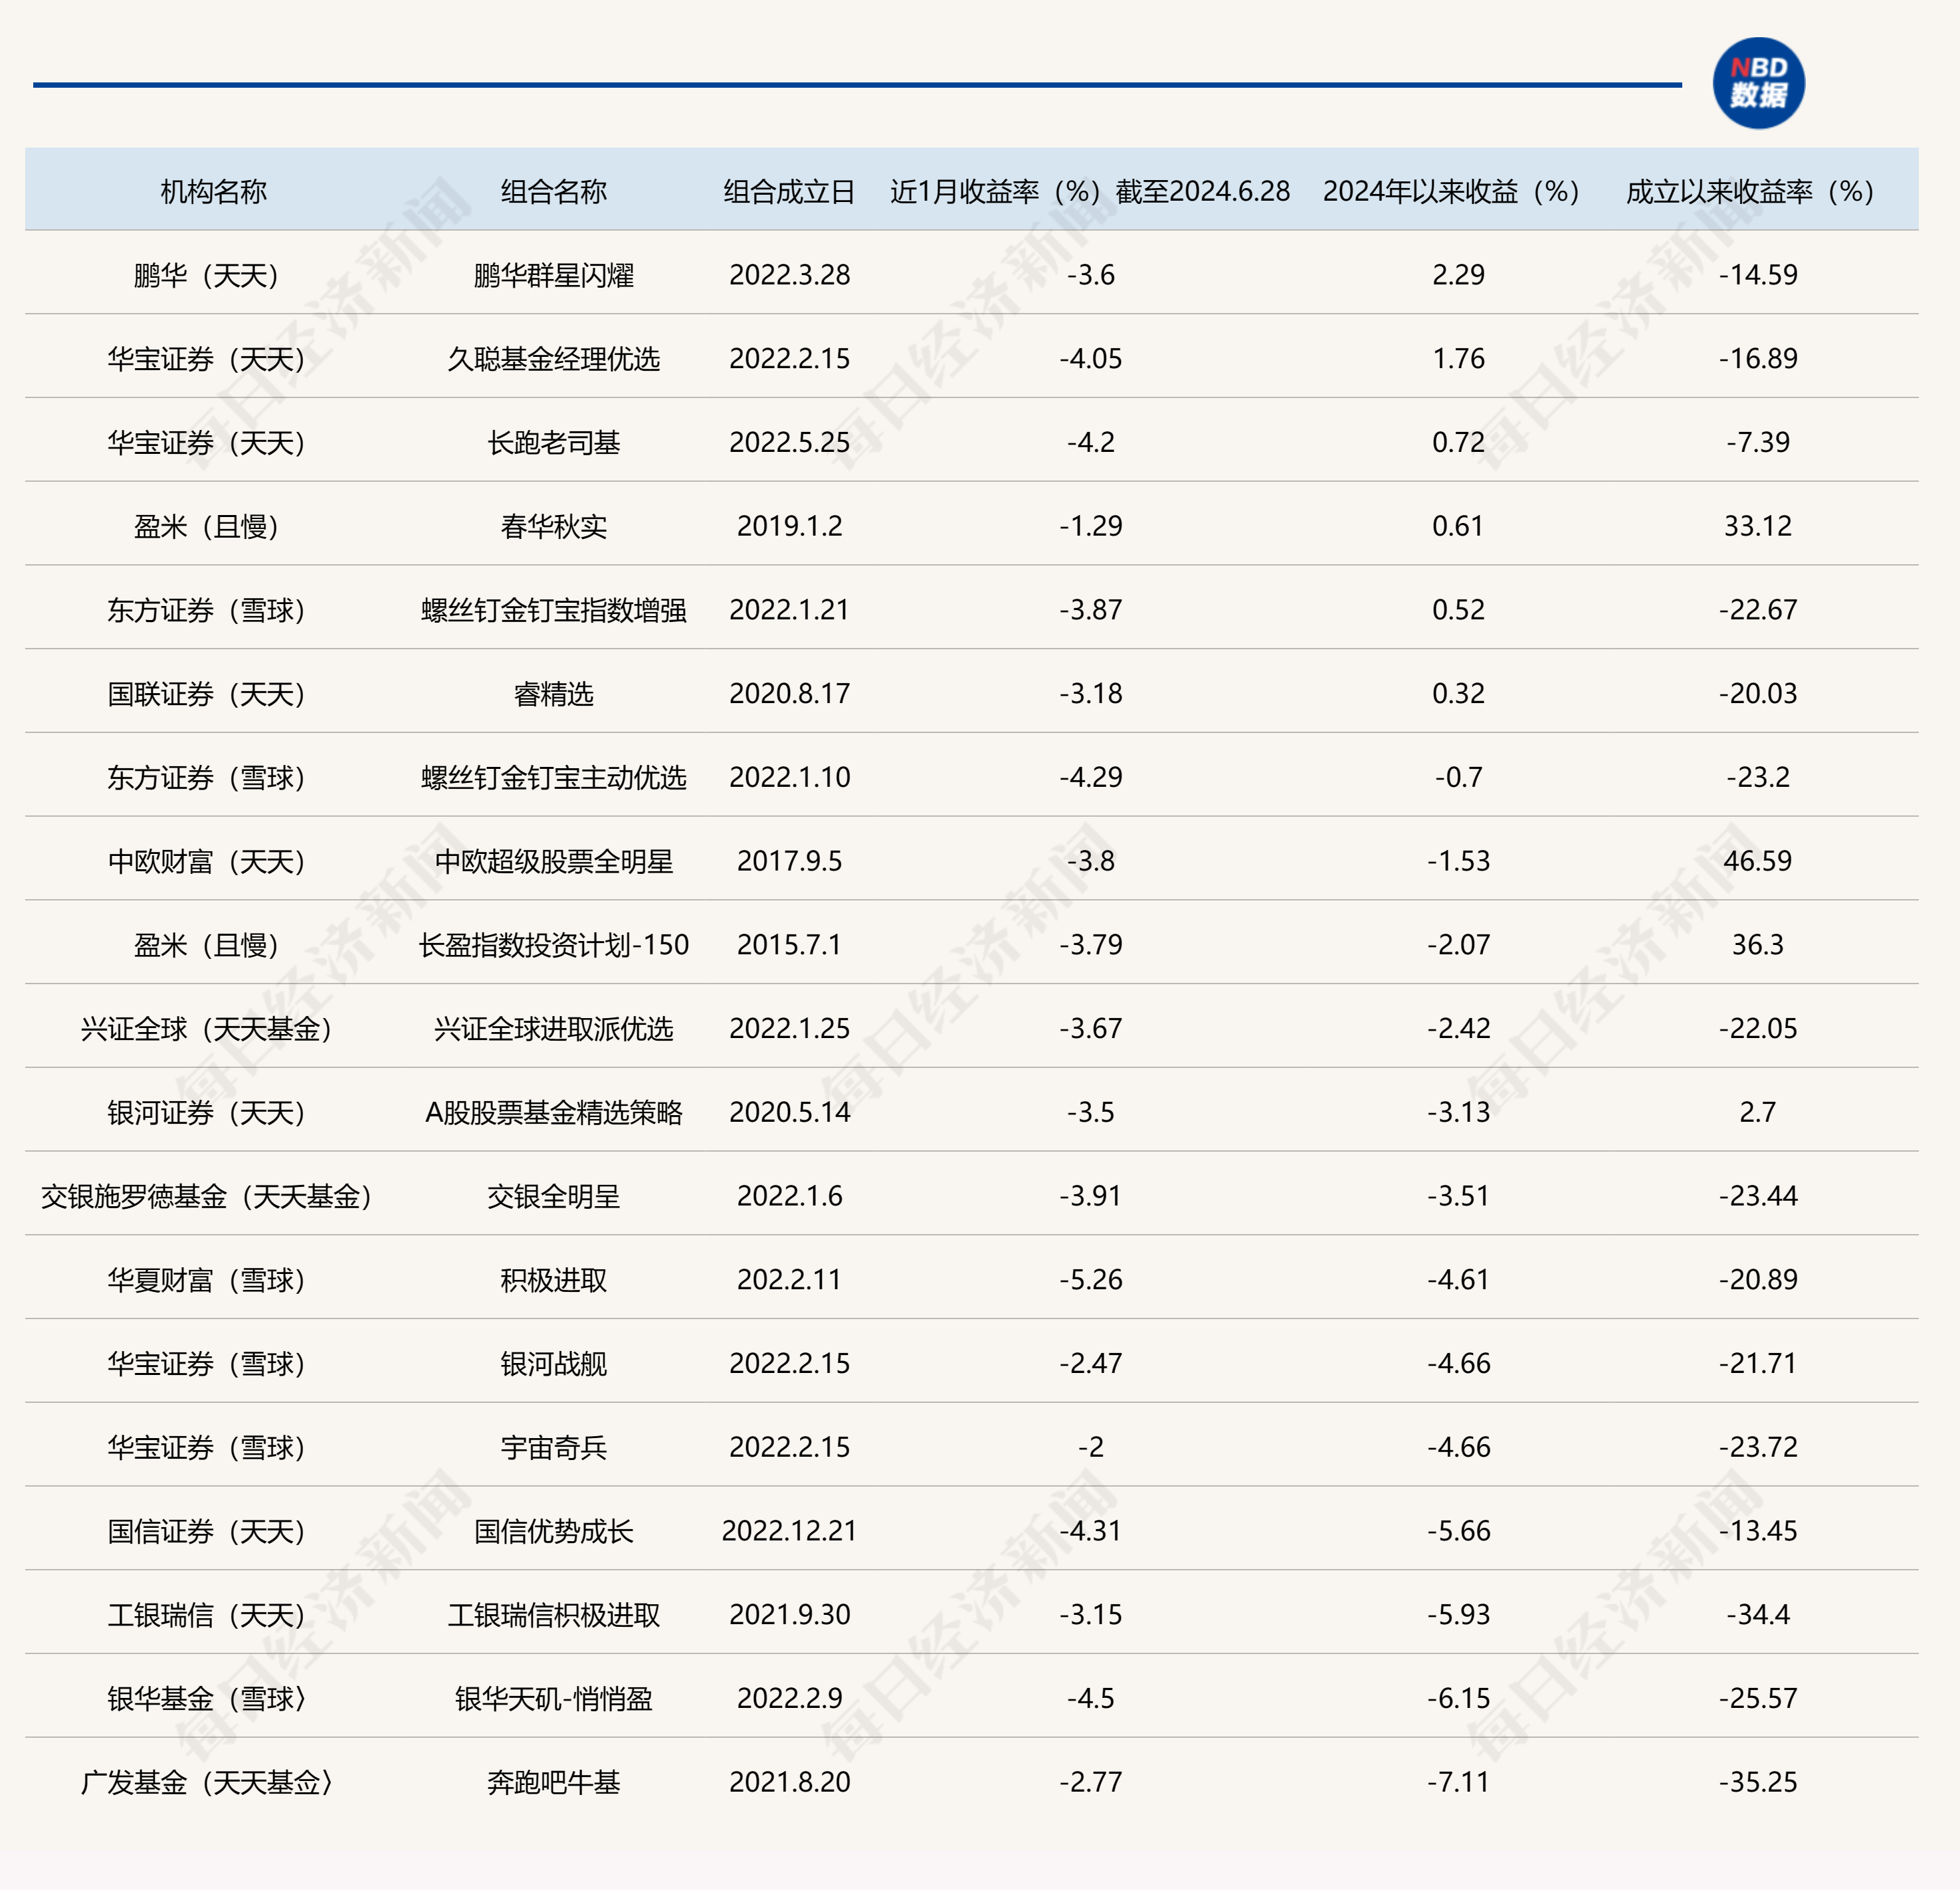Click the 2021.8.20 date cell

790,1783
